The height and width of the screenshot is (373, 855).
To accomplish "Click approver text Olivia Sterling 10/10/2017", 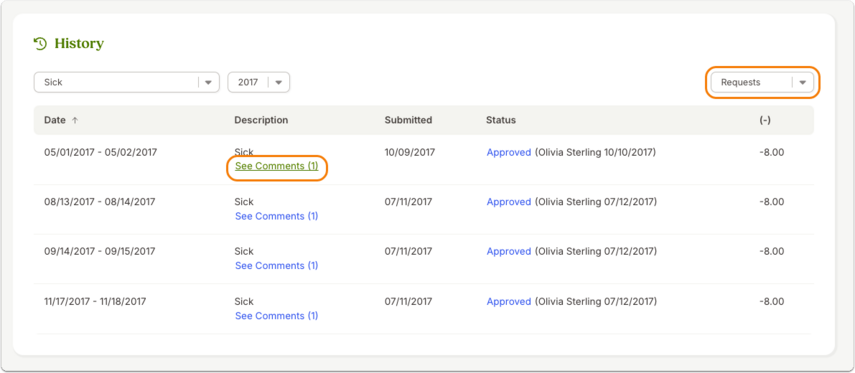I will coord(595,153).
